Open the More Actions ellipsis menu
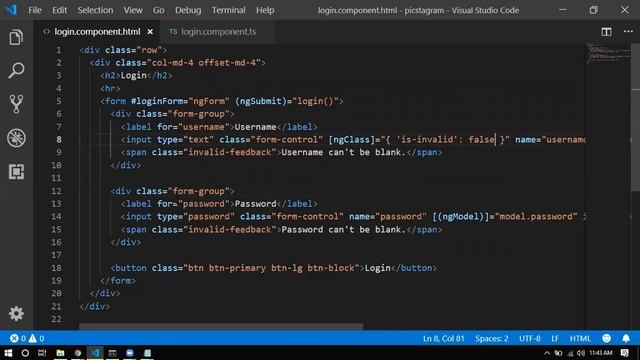Image resolution: width=640 pixels, height=360 pixels. [628, 31]
